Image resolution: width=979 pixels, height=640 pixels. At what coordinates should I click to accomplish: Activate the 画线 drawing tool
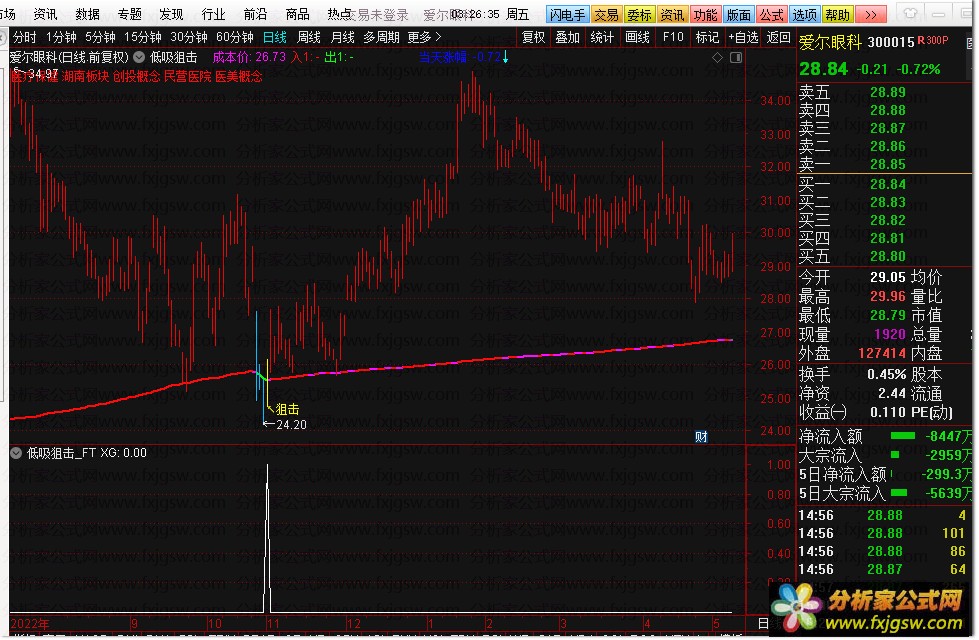tap(637, 37)
